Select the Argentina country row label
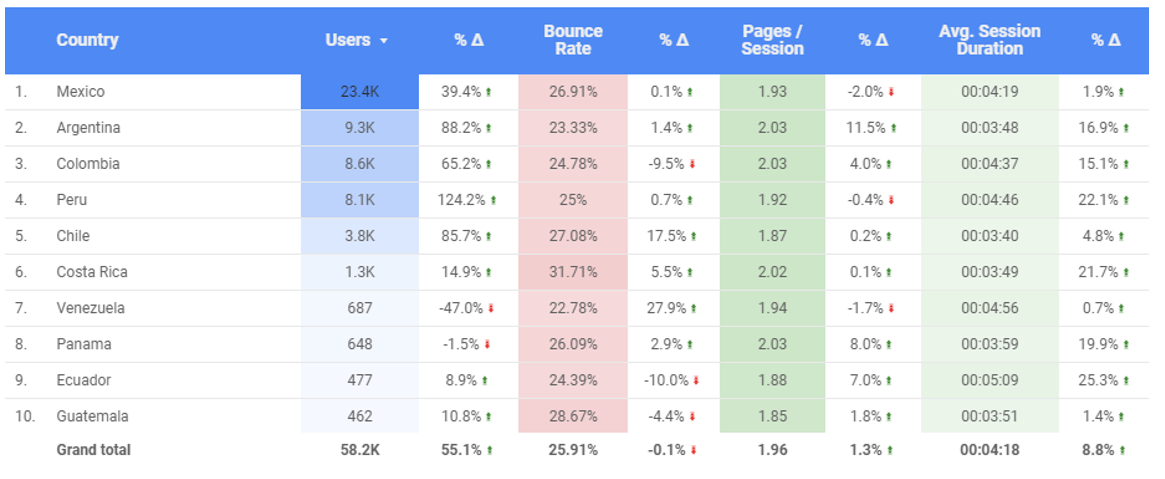1165x479 pixels. [x=88, y=128]
